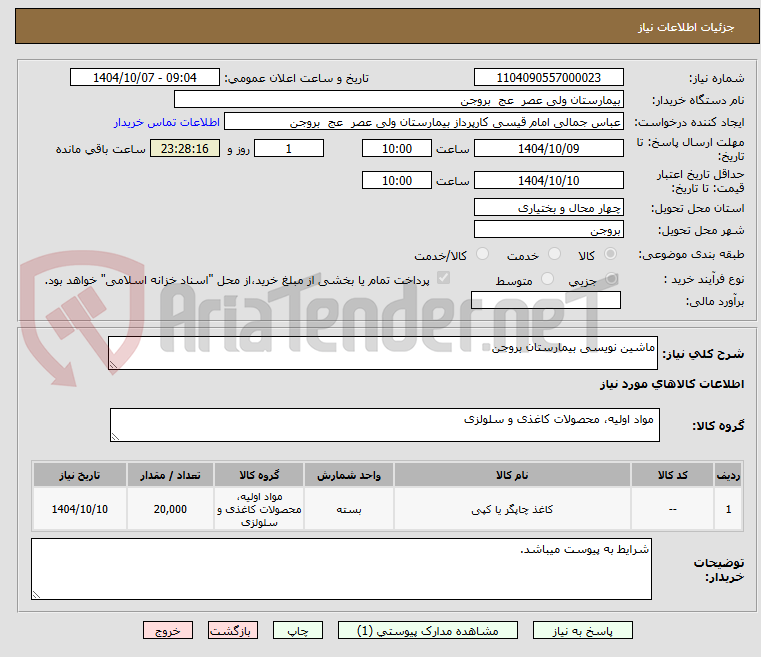Click the نام کالا column header
Screen dimensions: 761x657
coord(513,475)
